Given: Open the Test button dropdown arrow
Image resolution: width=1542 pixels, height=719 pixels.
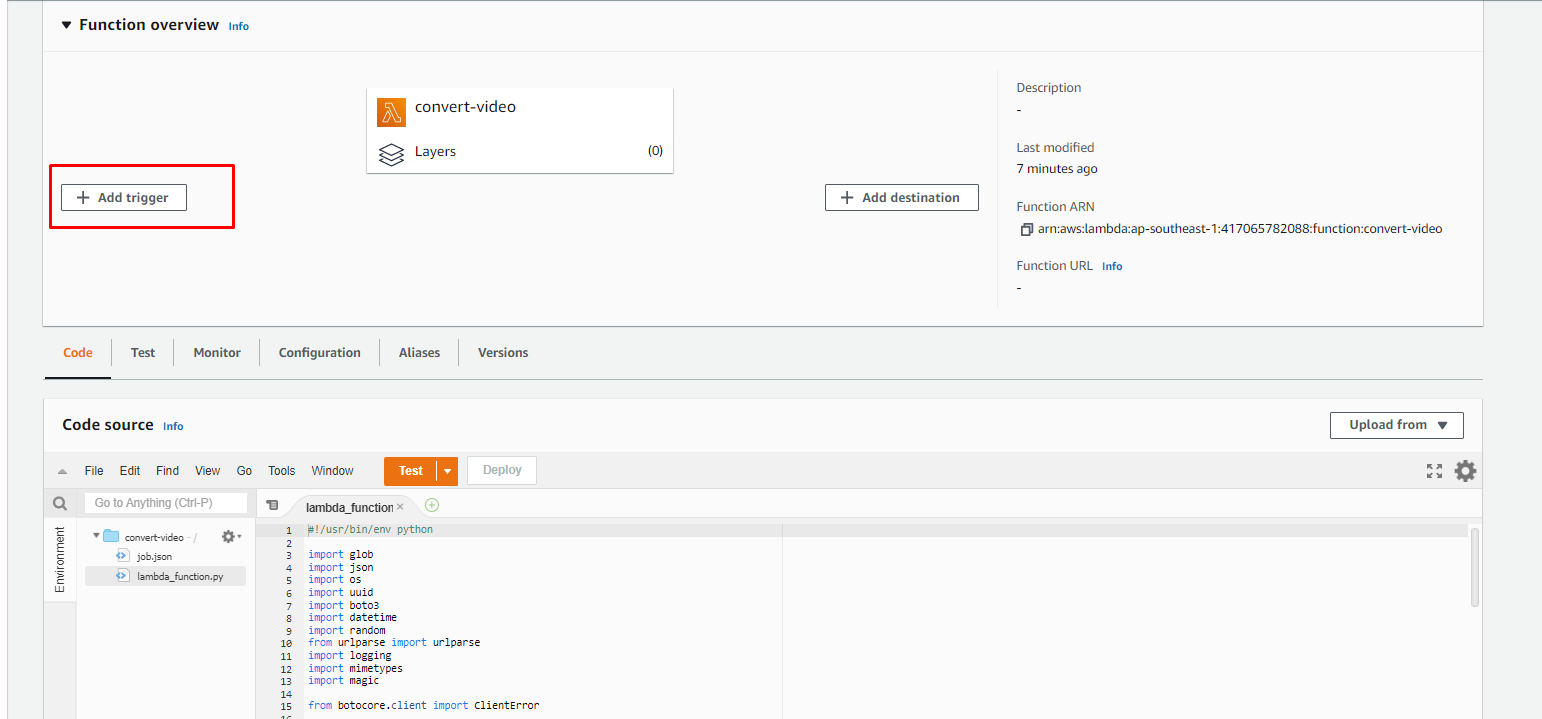Looking at the screenshot, I should click(x=448, y=471).
